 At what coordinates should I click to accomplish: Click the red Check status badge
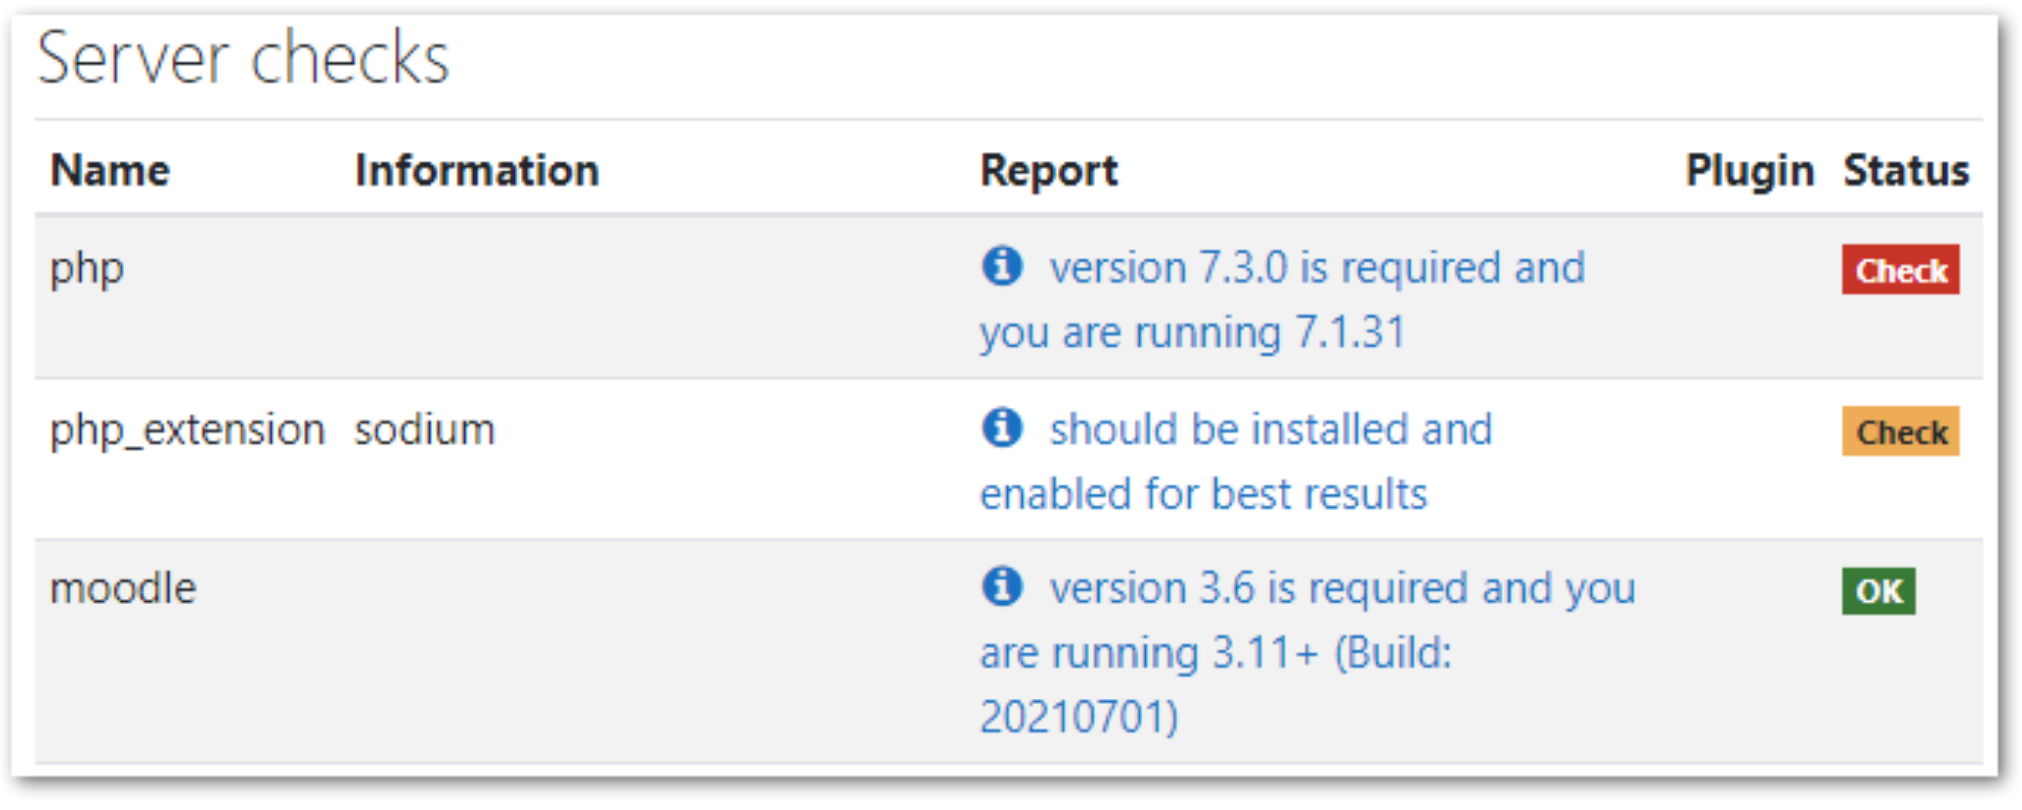[1900, 270]
